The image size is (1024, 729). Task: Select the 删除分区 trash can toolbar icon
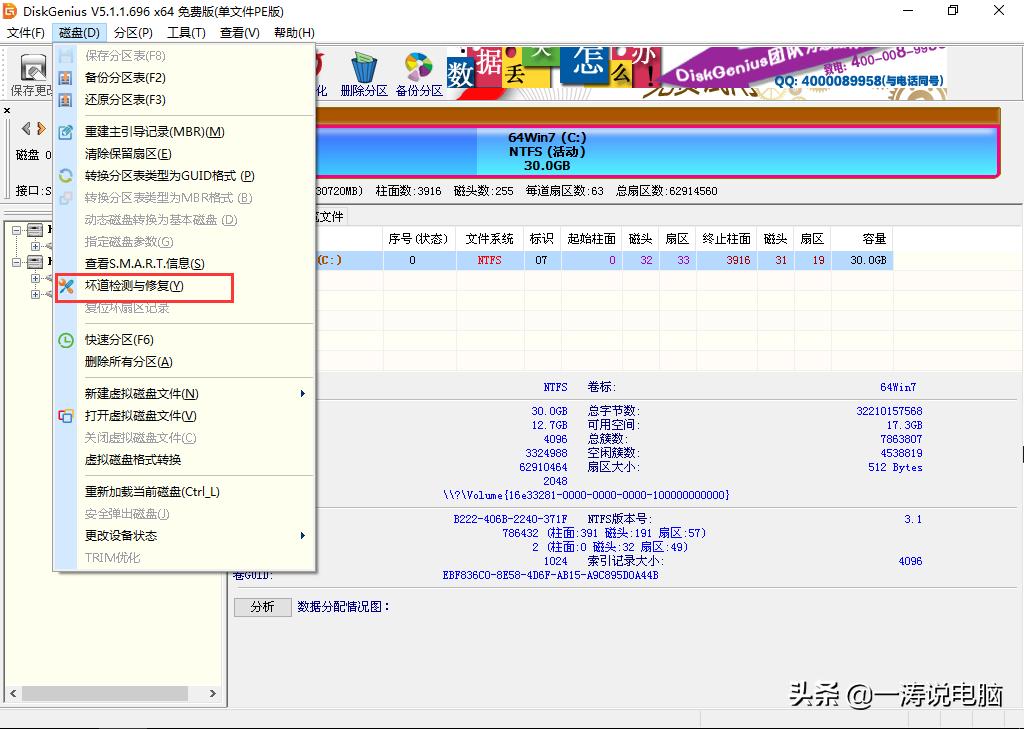363,70
